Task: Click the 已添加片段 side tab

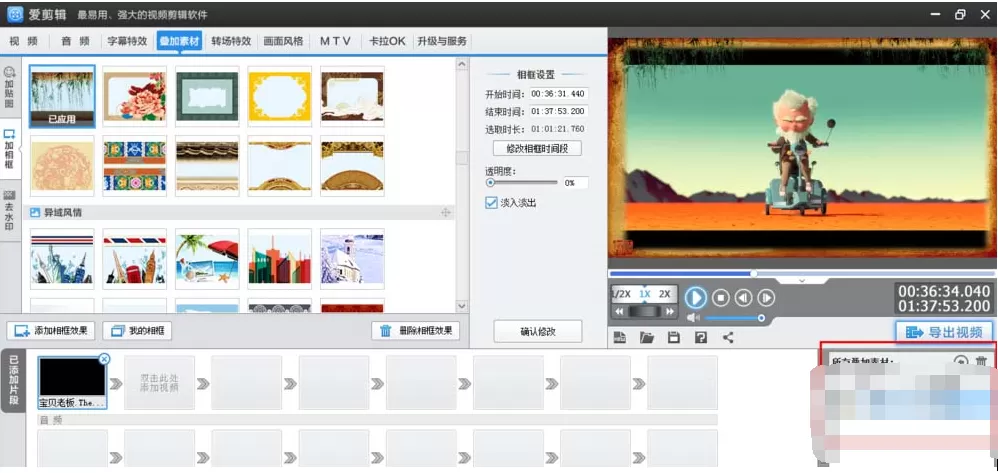Action: click(13, 382)
